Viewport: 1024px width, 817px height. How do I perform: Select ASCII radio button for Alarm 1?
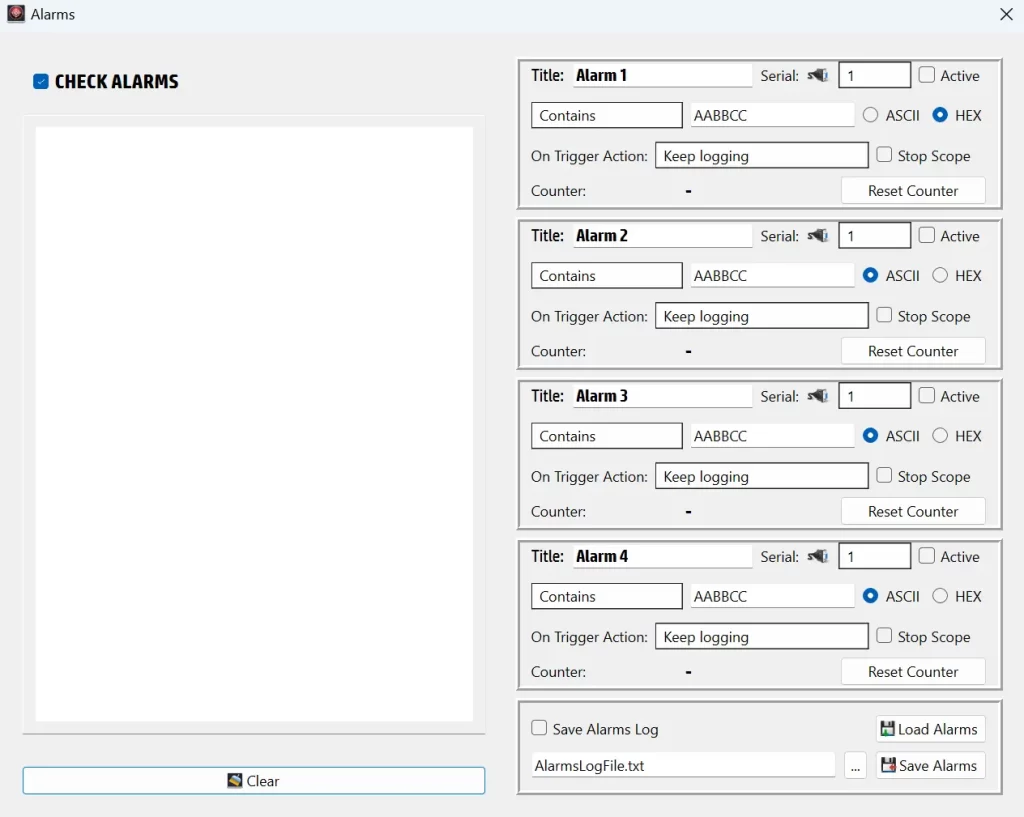click(870, 116)
